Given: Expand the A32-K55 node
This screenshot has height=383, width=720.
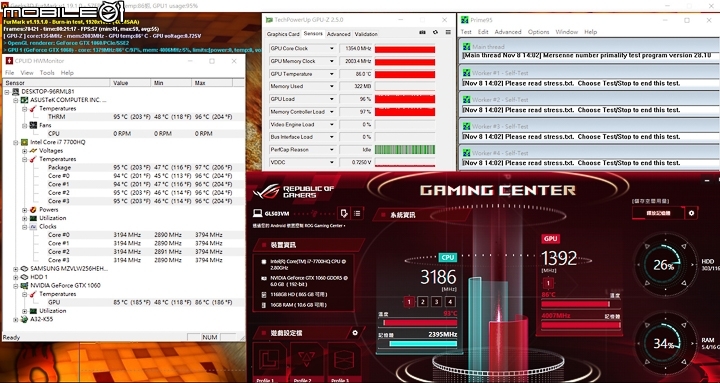Looking at the screenshot, I should 16,319.
